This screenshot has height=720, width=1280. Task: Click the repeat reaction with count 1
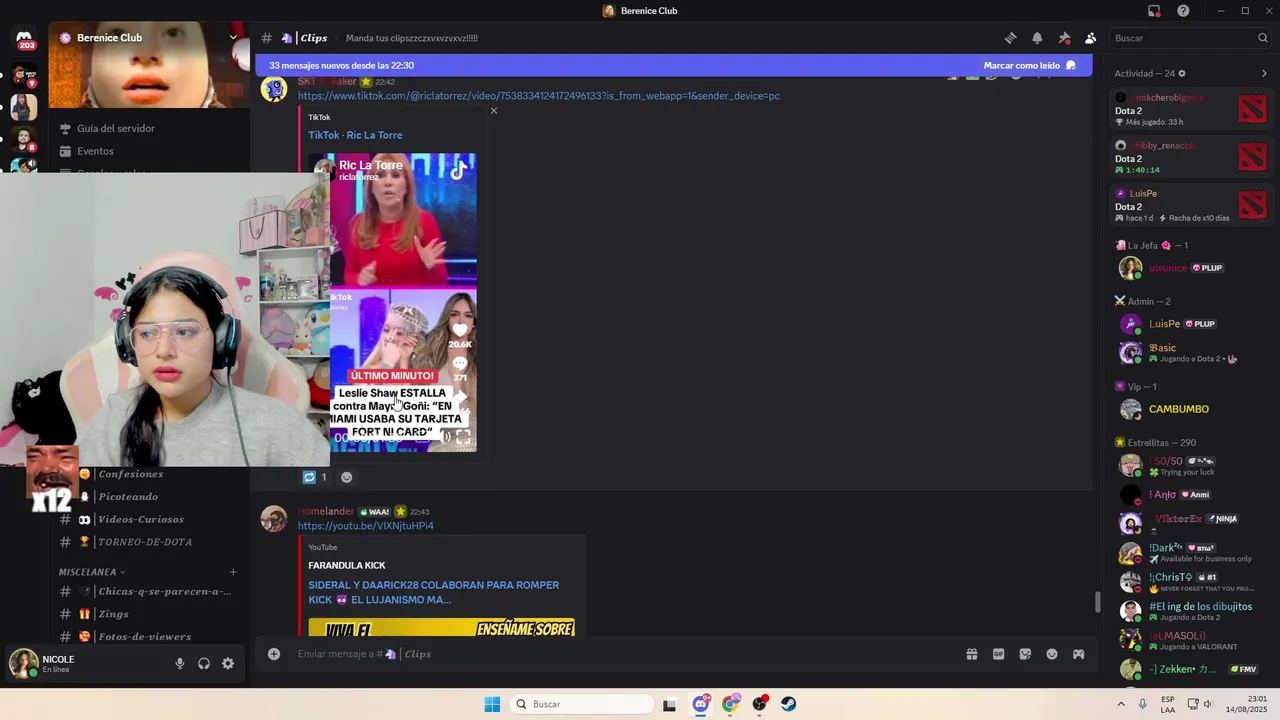tap(315, 477)
